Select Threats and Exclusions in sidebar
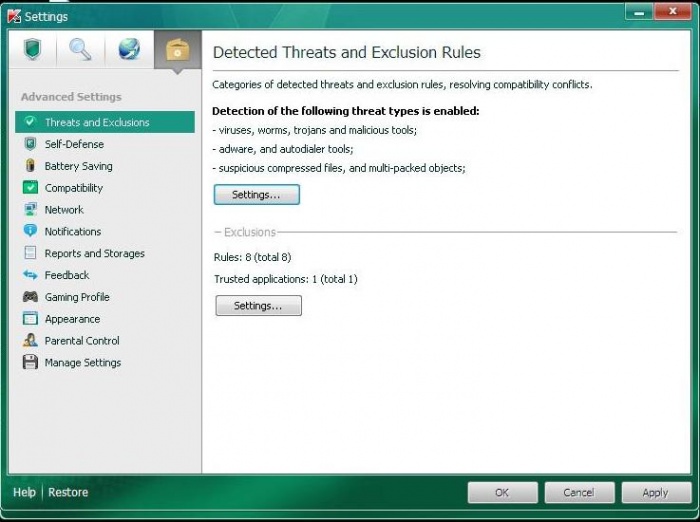The height and width of the screenshot is (522, 700). pos(105,122)
